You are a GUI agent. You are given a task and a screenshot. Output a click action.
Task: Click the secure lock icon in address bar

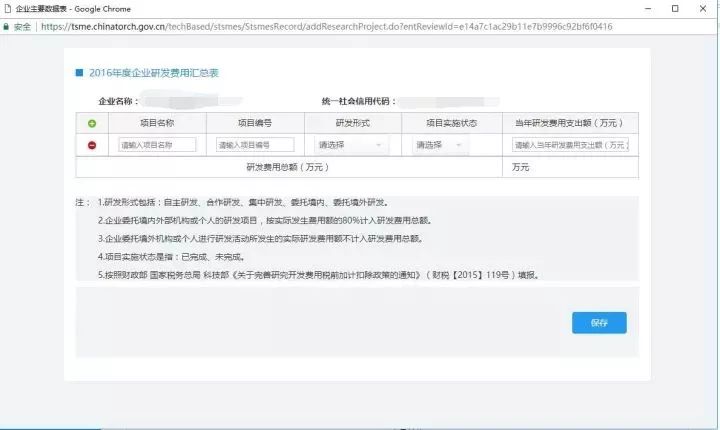[9, 27]
